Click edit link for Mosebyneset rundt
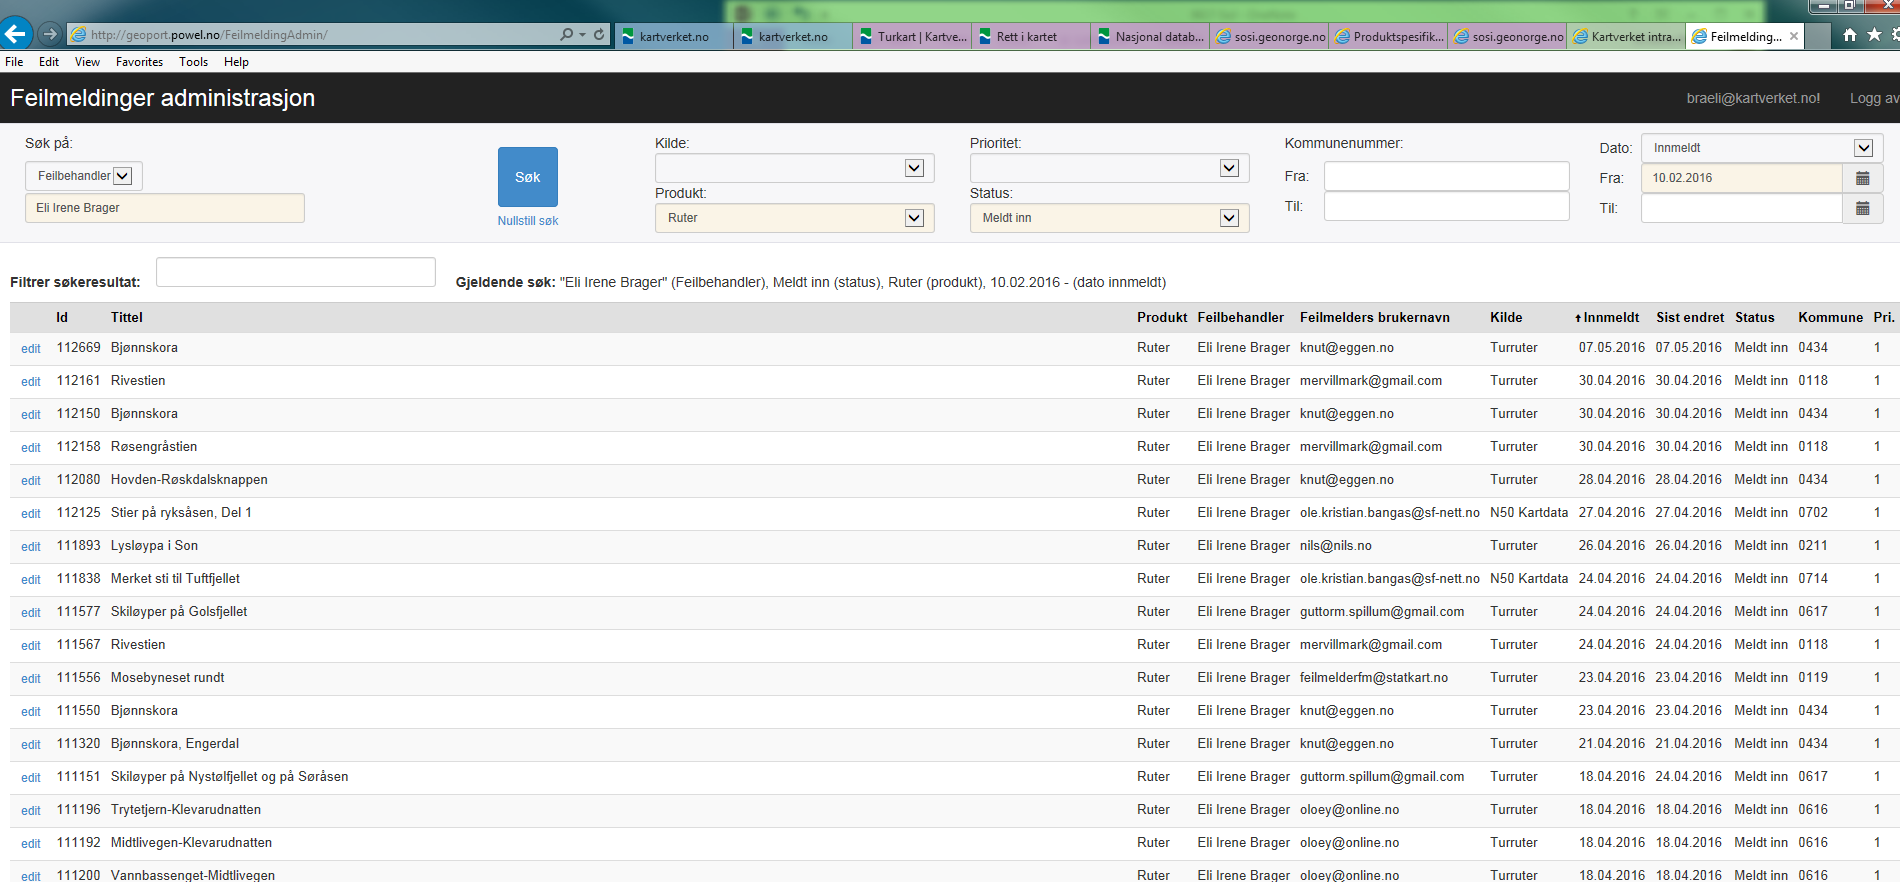 pos(31,679)
